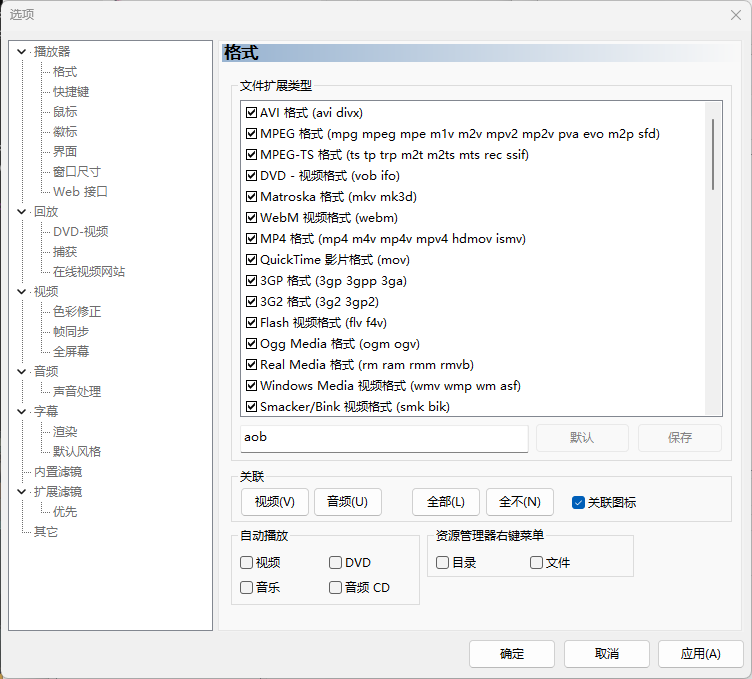This screenshot has height=679, width=752.
Task: Open the 窗口尺寸 settings page
Action: tap(77, 172)
